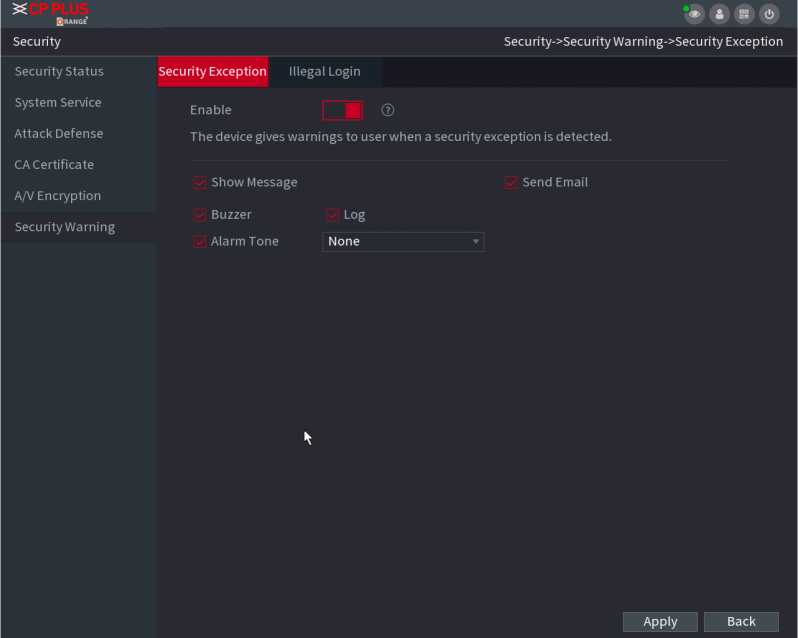This screenshot has height=638, width=798.
Task: Uncheck the Buzzer checkbox
Action: coord(200,215)
